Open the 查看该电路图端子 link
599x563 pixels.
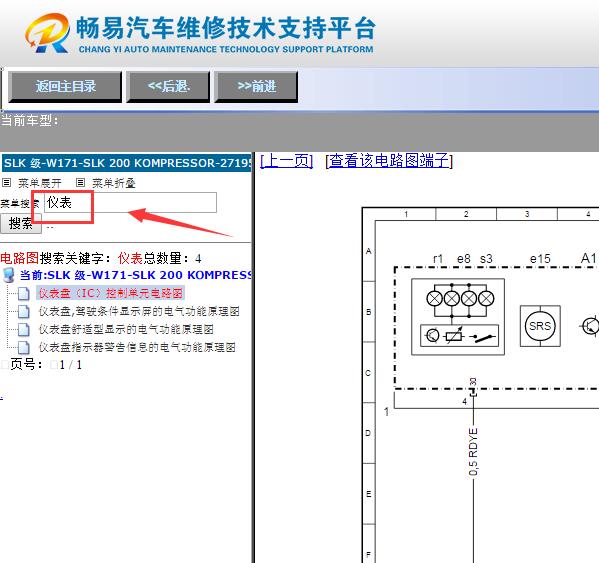tap(389, 161)
